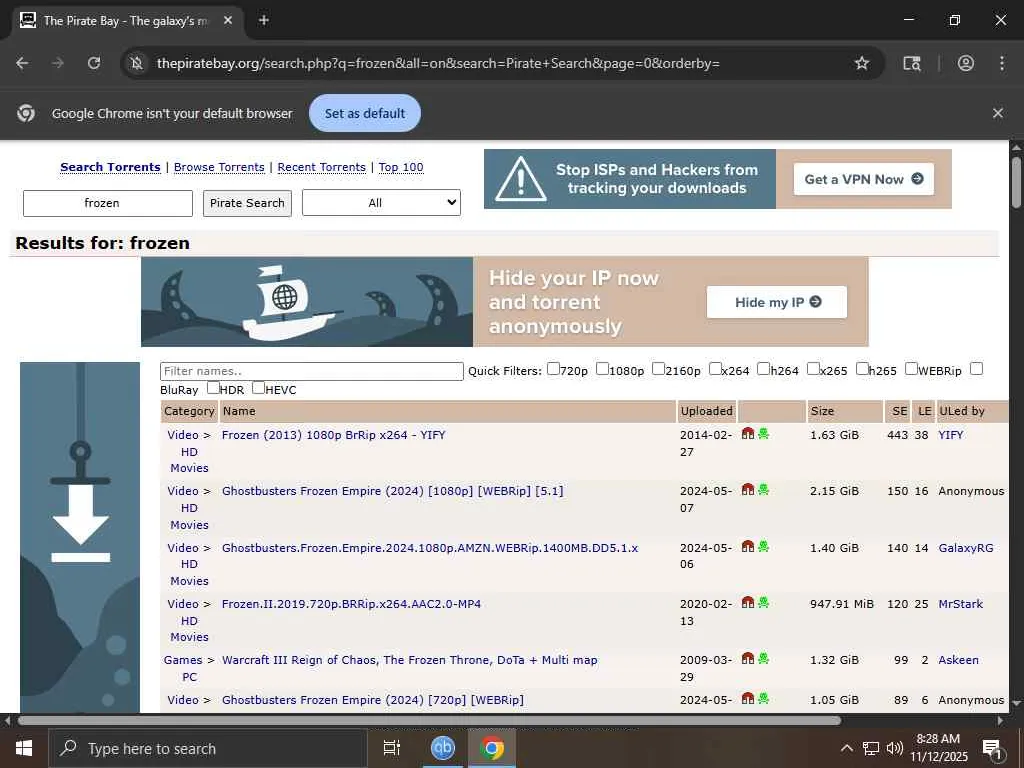Image resolution: width=1024 pixels, height=768 pixels.
Task: Click magnet icon for Ghostbusters Frozen Empire [720p]
Action: click(x=748, y=699)
